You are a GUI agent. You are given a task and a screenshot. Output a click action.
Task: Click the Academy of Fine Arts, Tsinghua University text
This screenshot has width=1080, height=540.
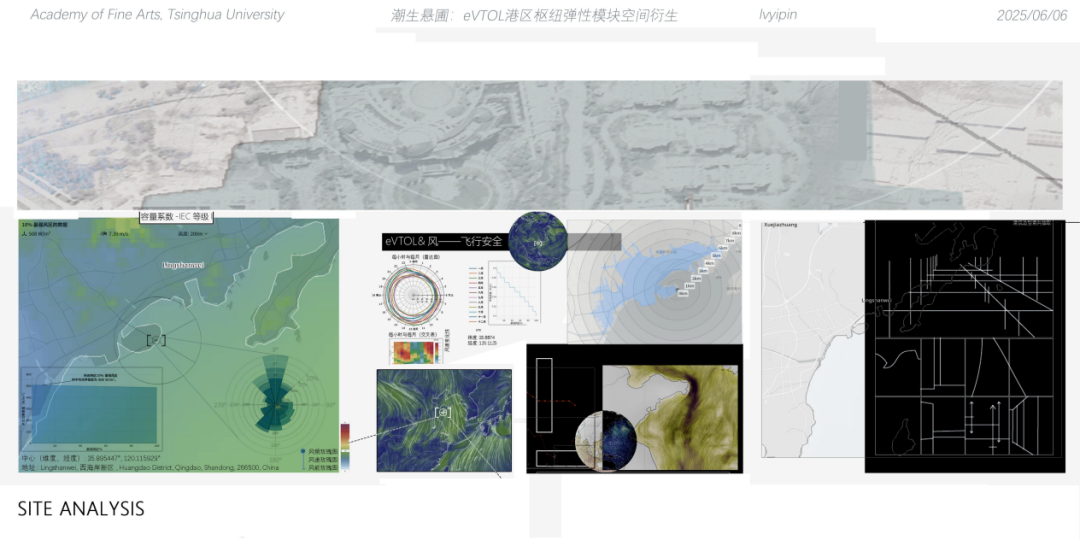157,15
